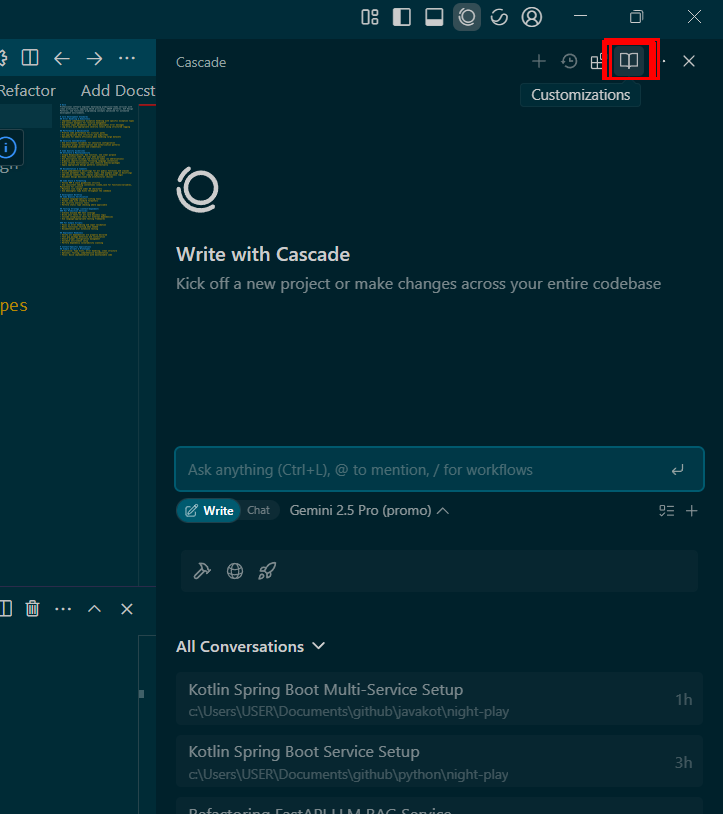Restore down the Windsurf window

pyautogui.click(x=636, y=17)
